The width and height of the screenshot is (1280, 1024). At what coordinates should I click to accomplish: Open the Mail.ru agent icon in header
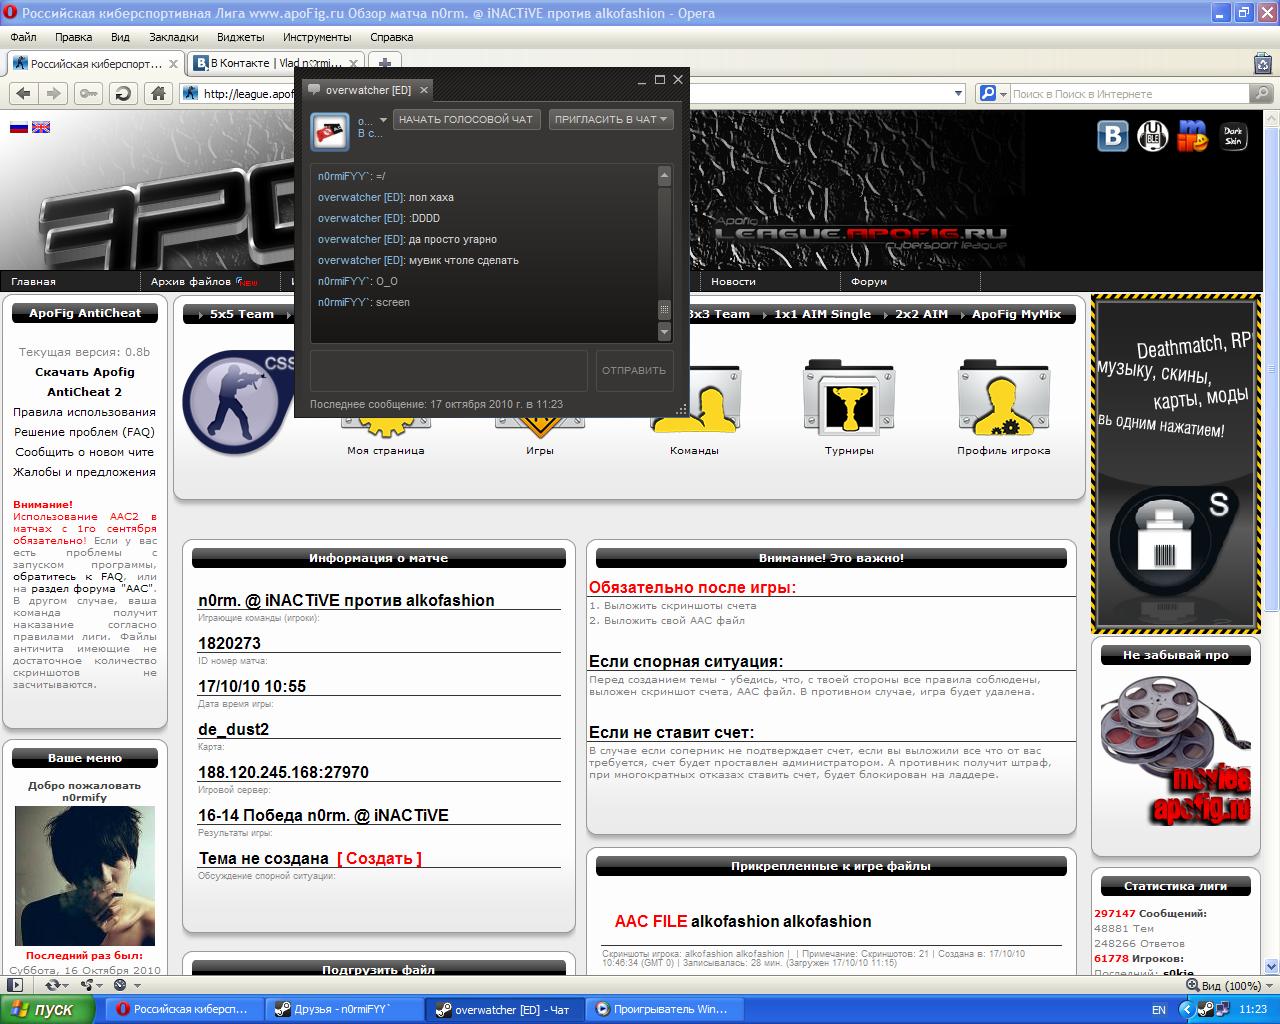[1192, 136]
